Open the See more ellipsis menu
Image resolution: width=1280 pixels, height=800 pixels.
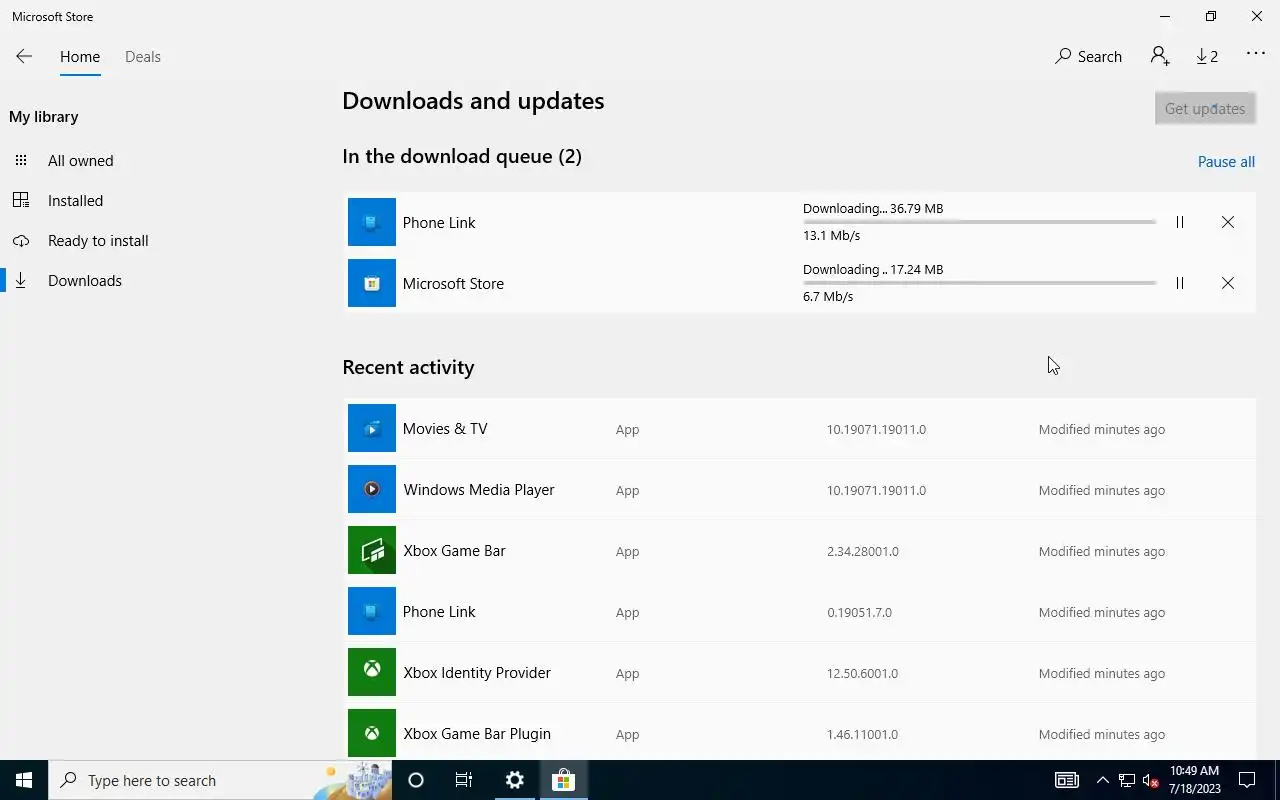[1256, 54]
